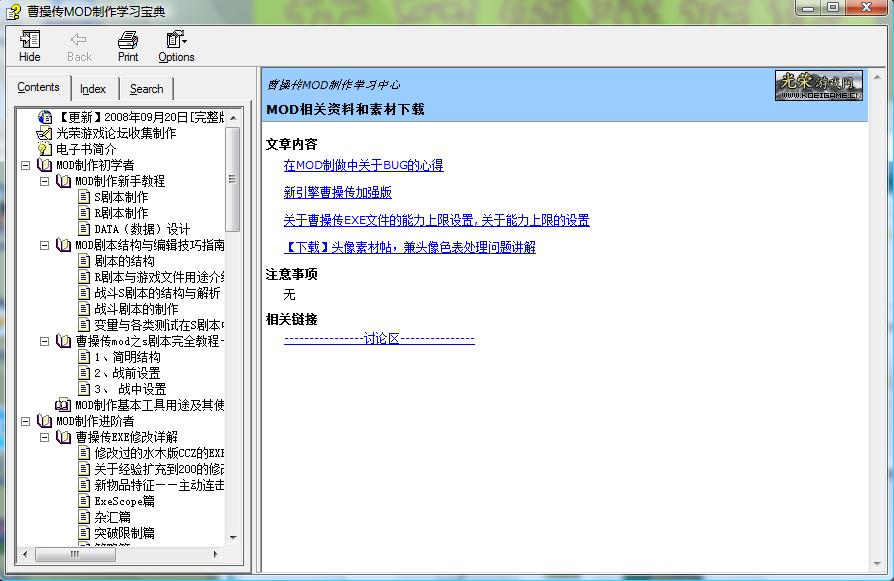This screenshot has width=894, height=581.
Task: Click the book icon of 曹操传EXE修改详解
Action: (x=63, y=437)
